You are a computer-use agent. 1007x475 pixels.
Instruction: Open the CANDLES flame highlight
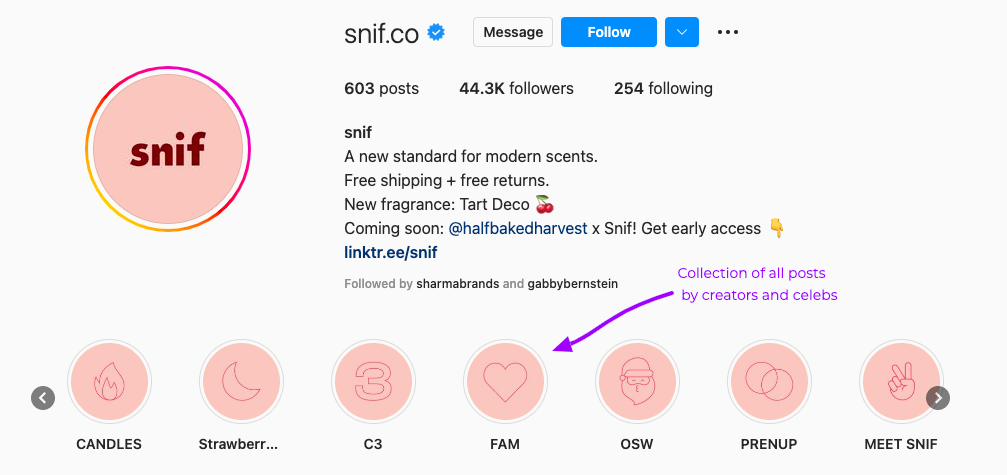pos(109,381)
